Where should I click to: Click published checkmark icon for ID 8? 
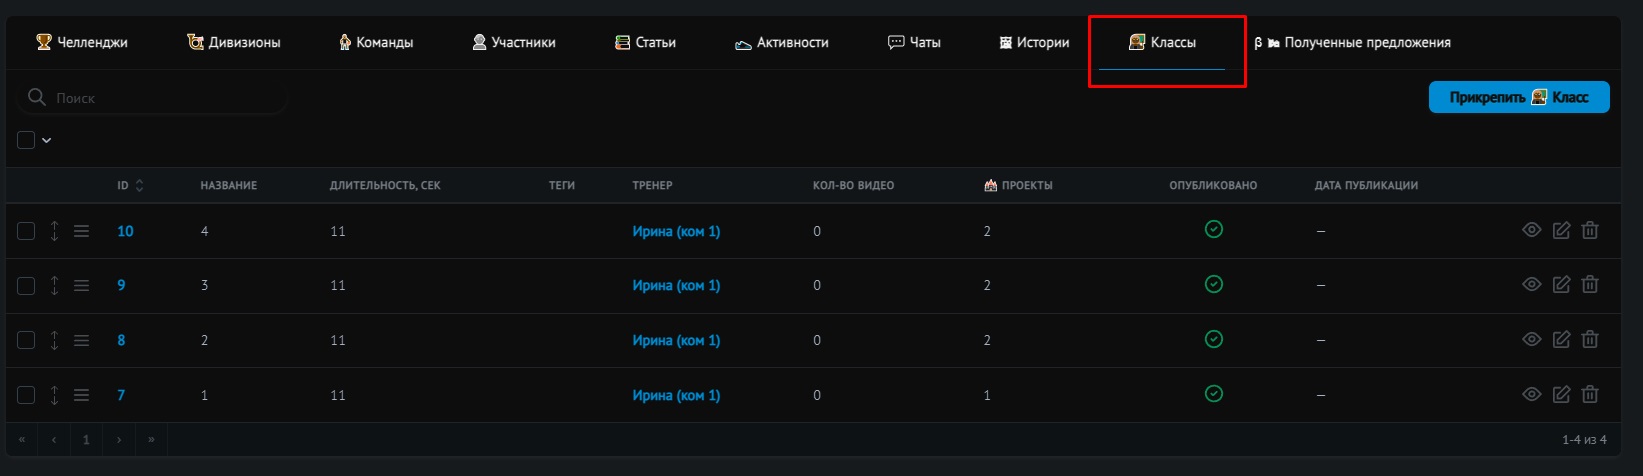click(1213, 339)
